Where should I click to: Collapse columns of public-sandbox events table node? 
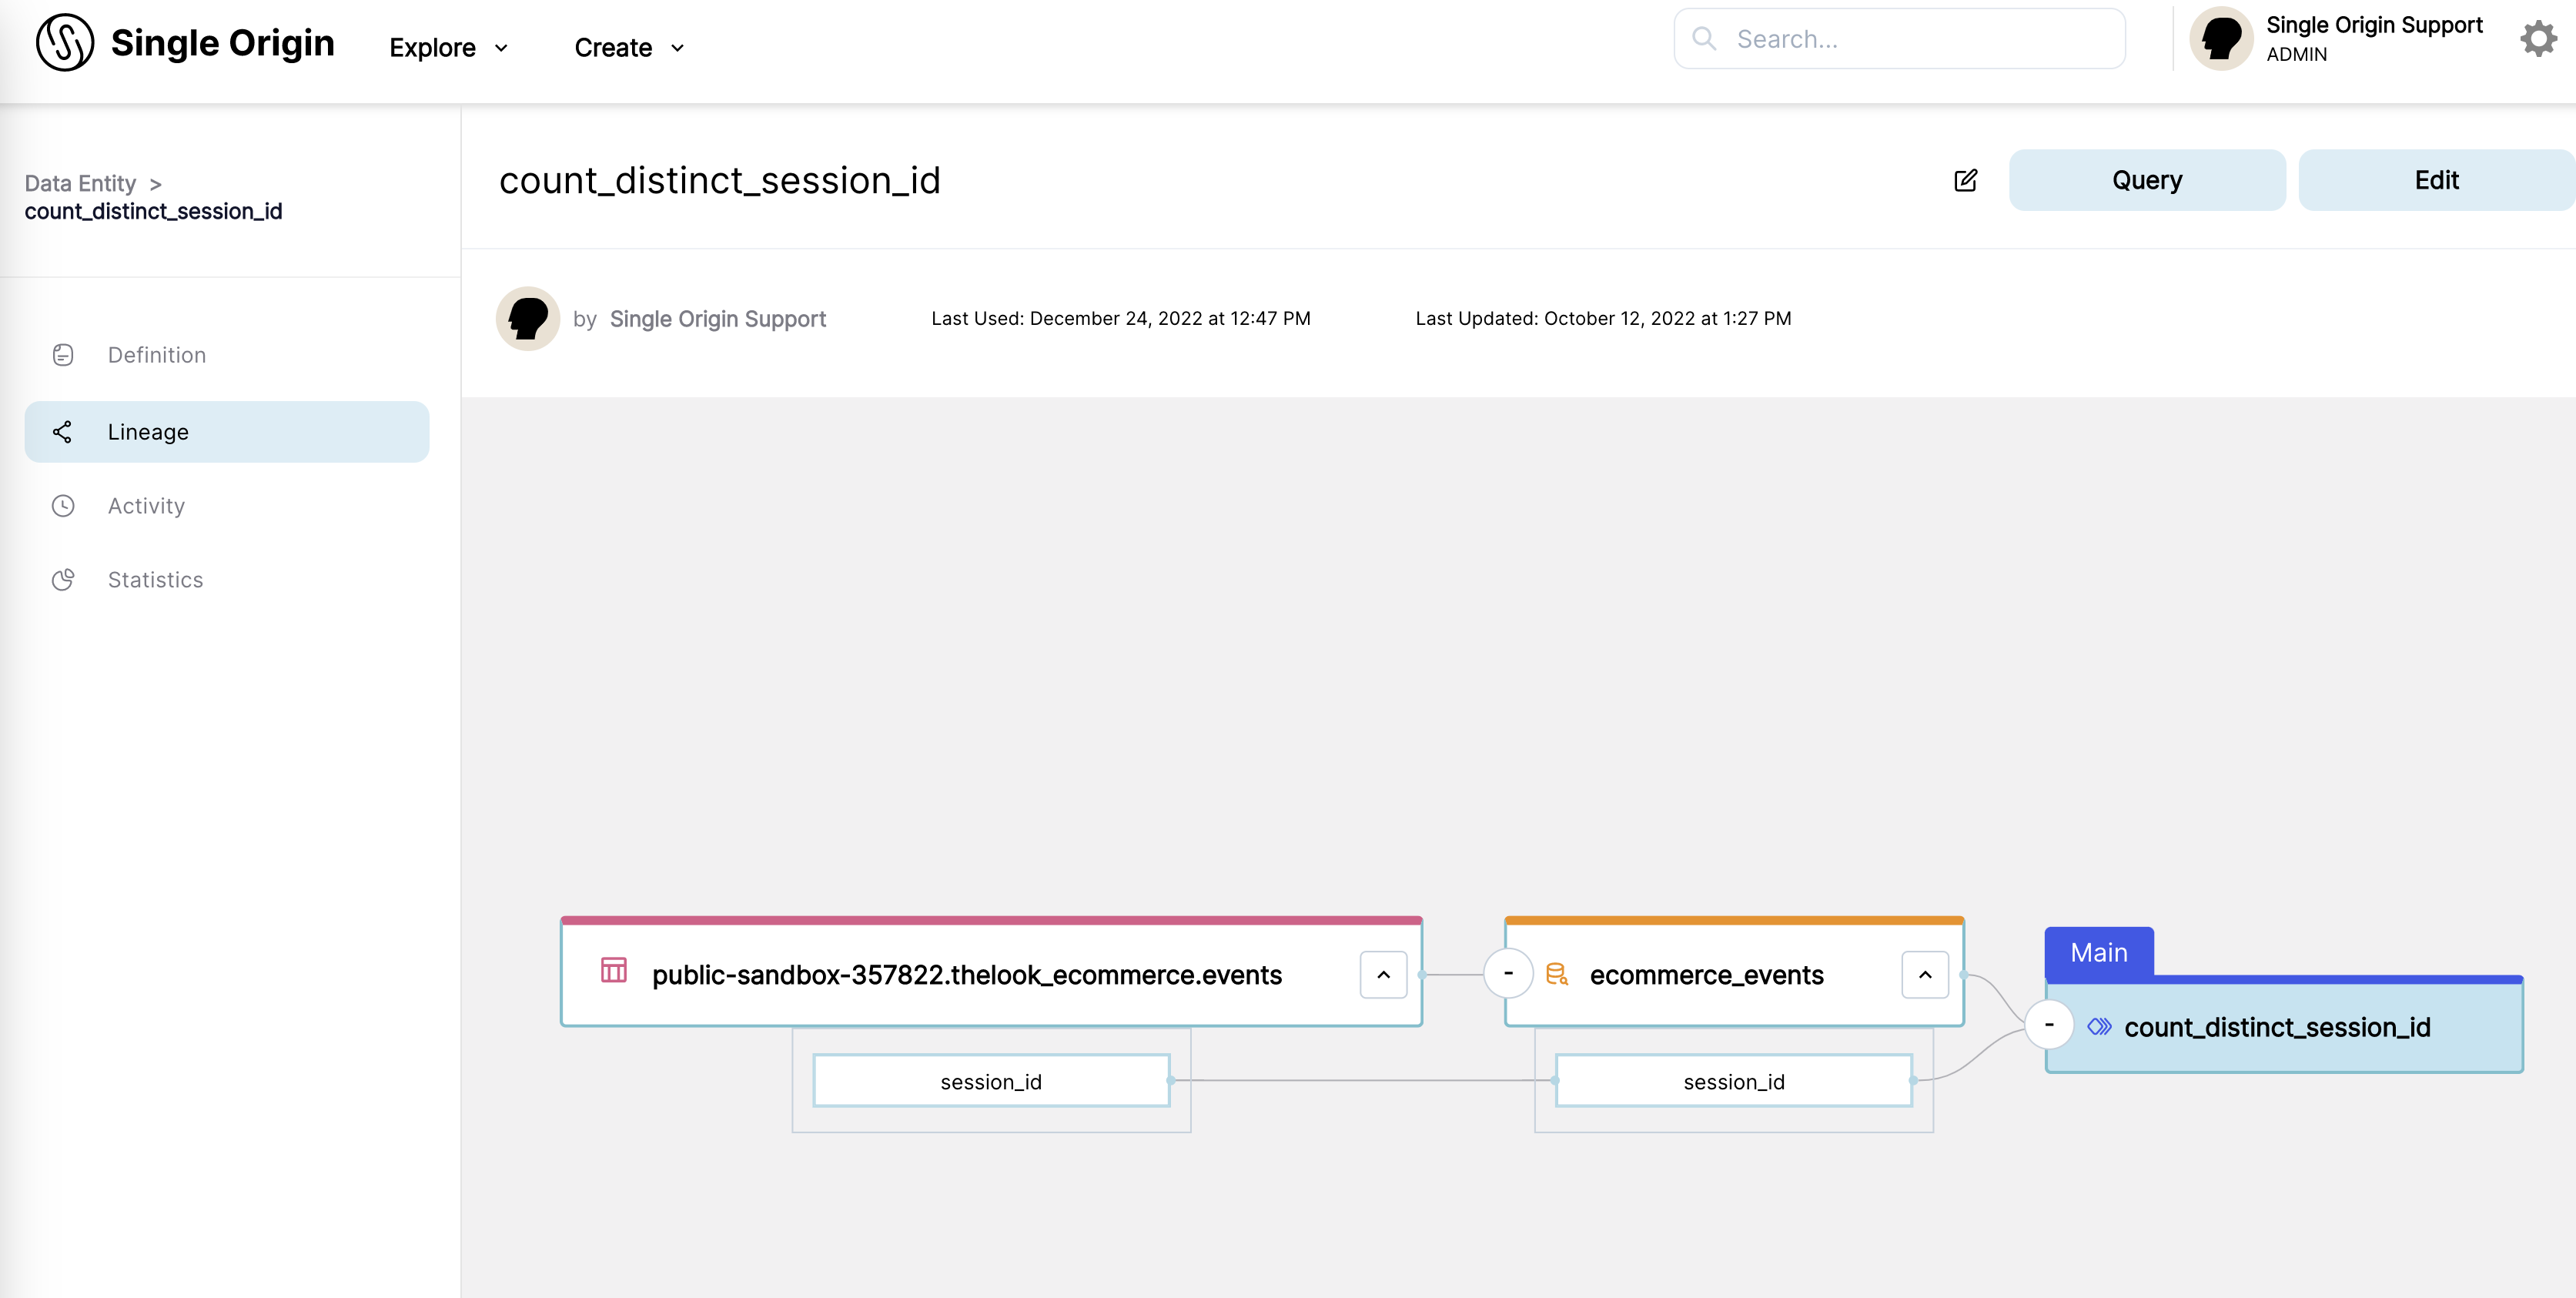pos(1383,974)
